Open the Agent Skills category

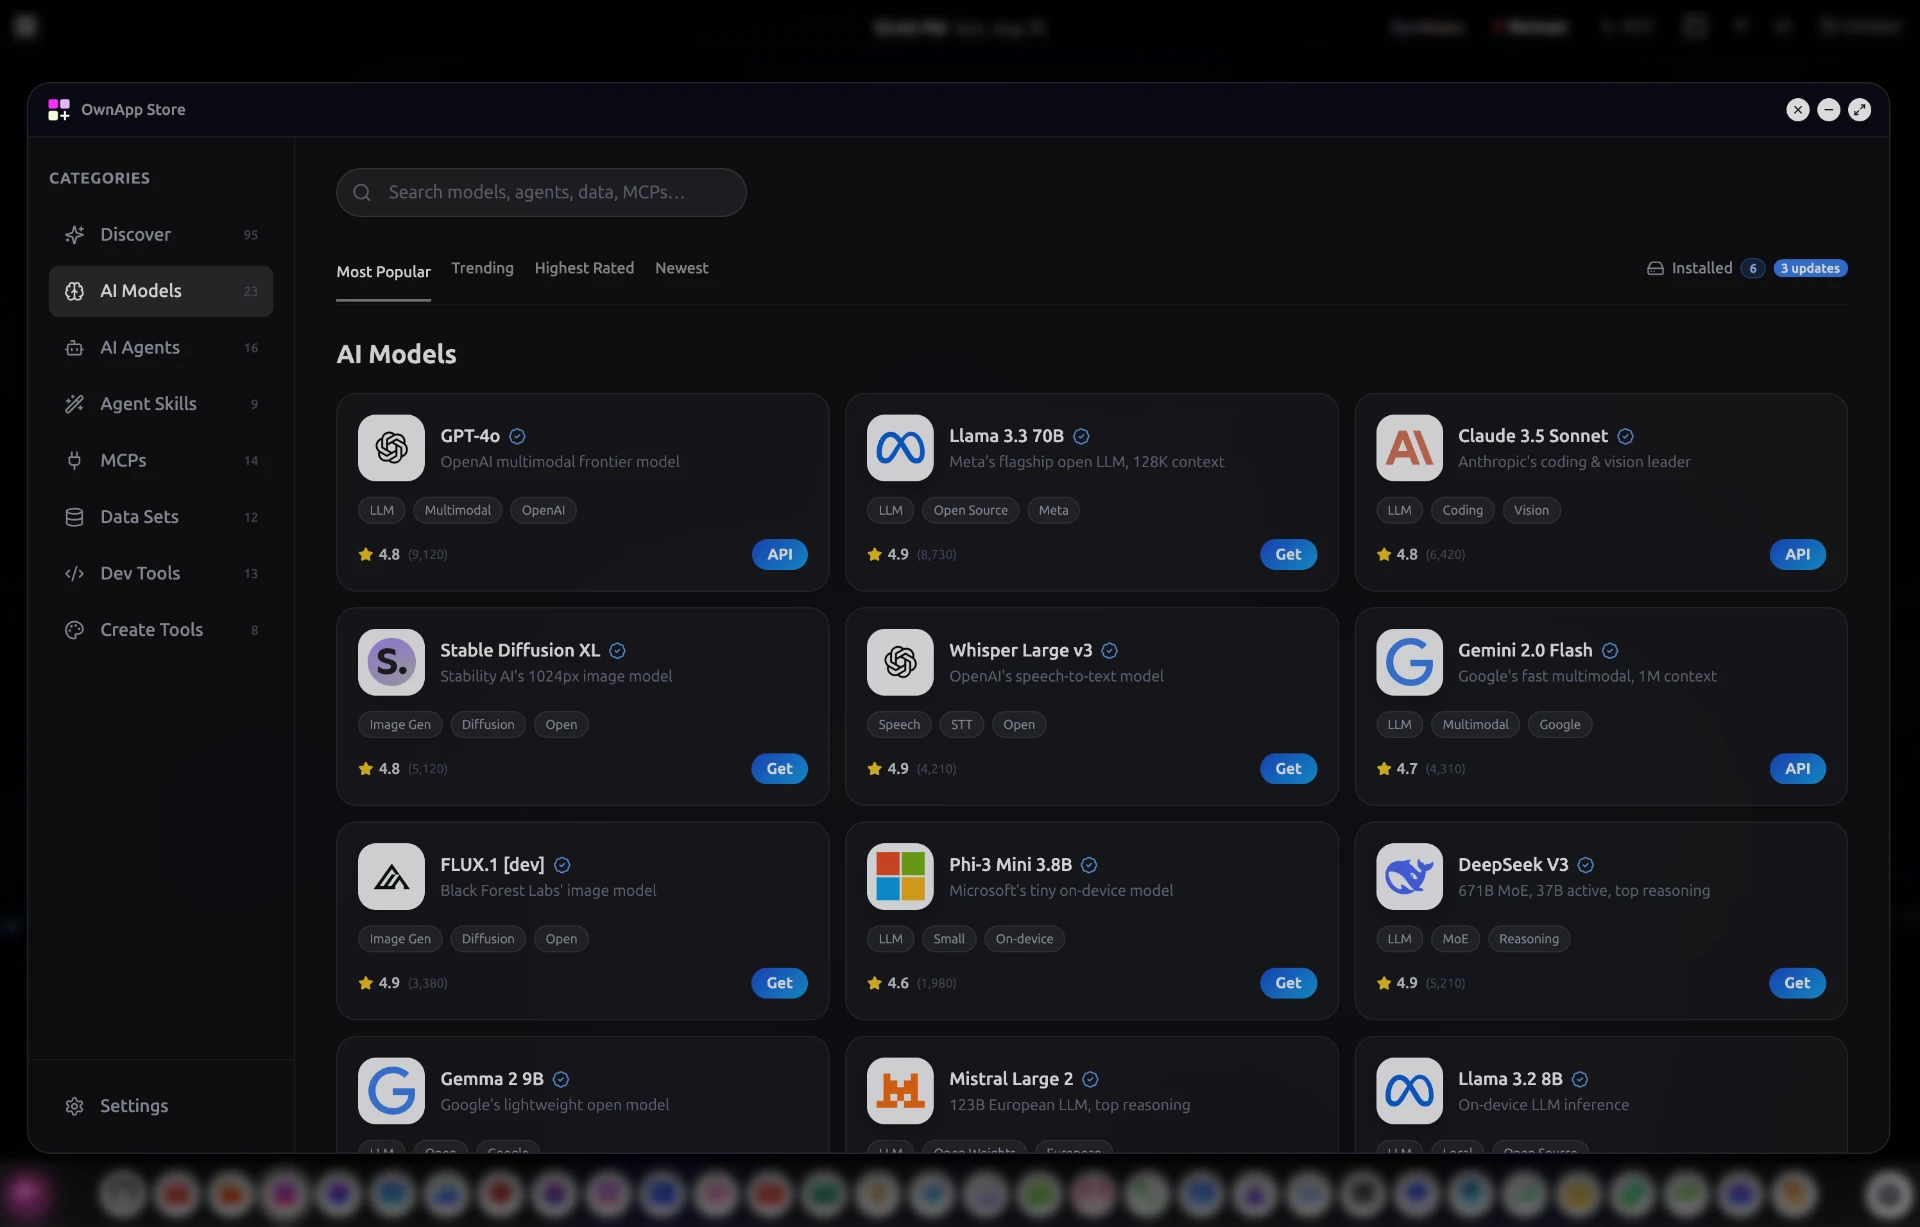click(161, 404)
